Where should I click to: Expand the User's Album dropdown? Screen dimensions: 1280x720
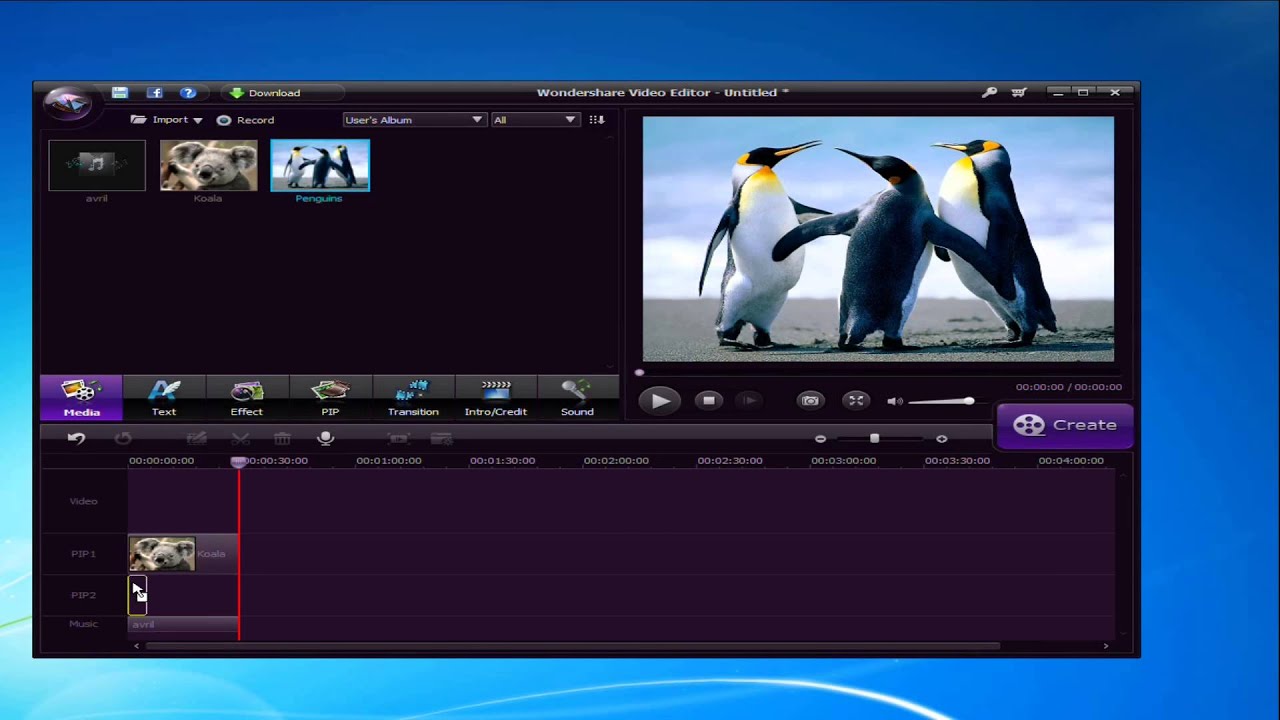[414, 120]
